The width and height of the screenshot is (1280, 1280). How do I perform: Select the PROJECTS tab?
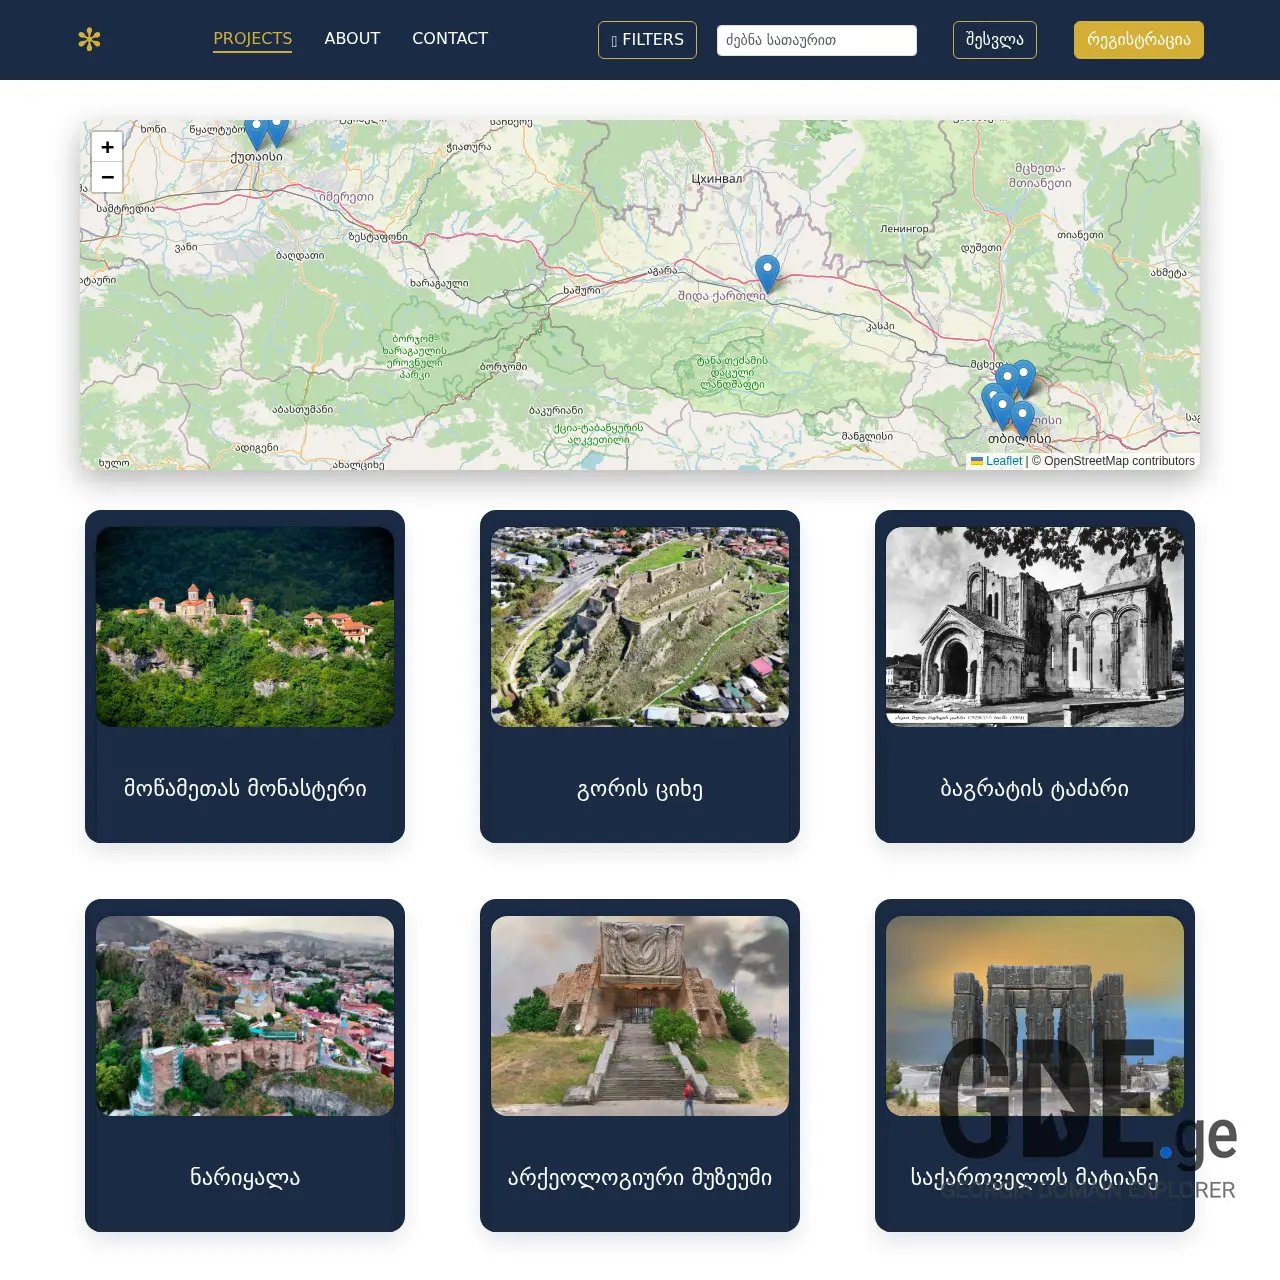[253, 38]
